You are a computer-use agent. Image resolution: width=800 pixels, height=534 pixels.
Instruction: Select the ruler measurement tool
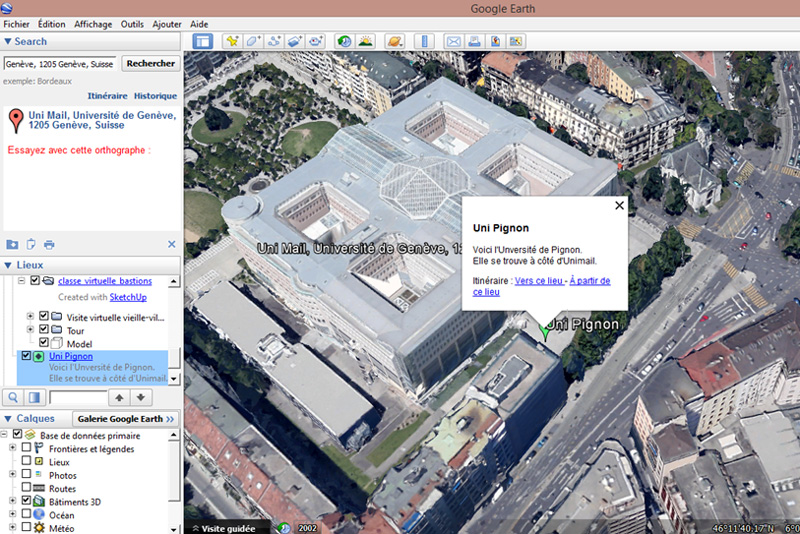[424, 41]
